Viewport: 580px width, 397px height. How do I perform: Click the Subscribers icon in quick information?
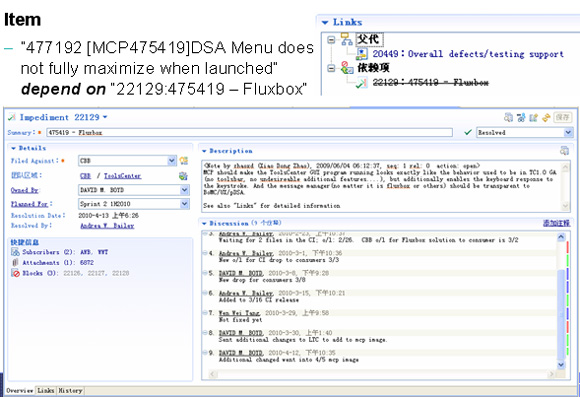pyautogui.click(x=15, y=252)
